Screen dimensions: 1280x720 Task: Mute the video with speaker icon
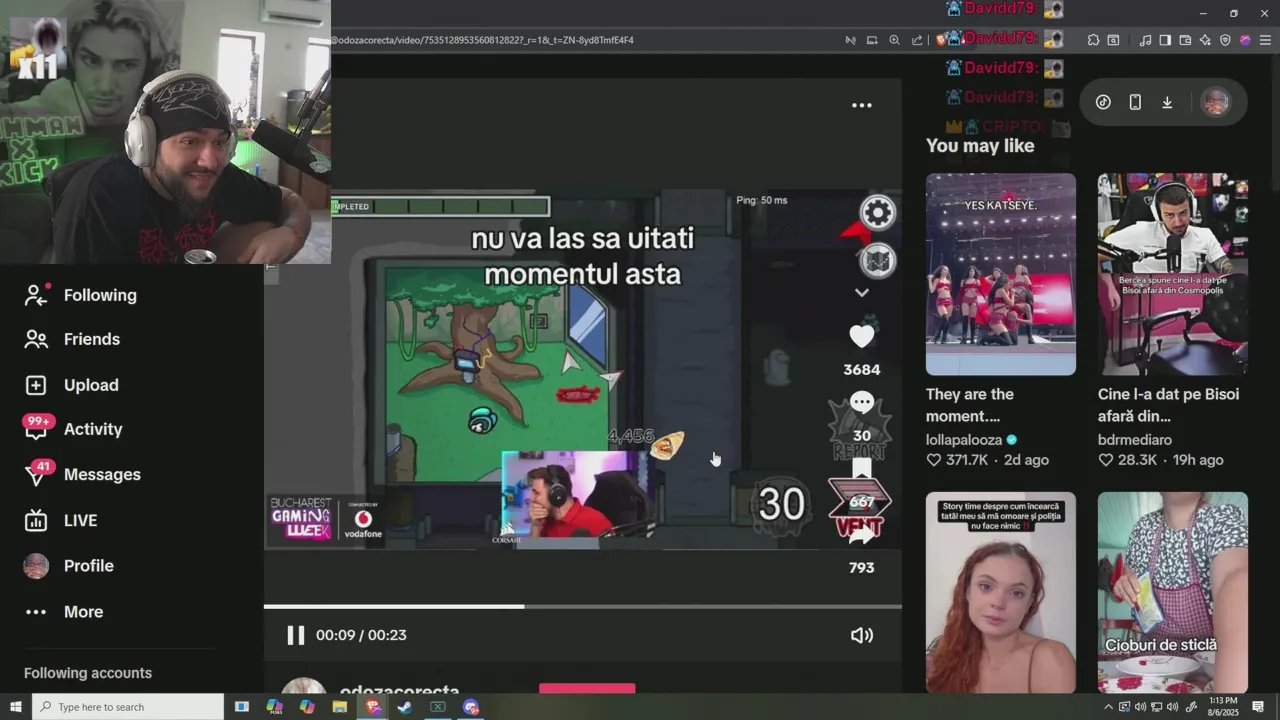pos(861,635)
